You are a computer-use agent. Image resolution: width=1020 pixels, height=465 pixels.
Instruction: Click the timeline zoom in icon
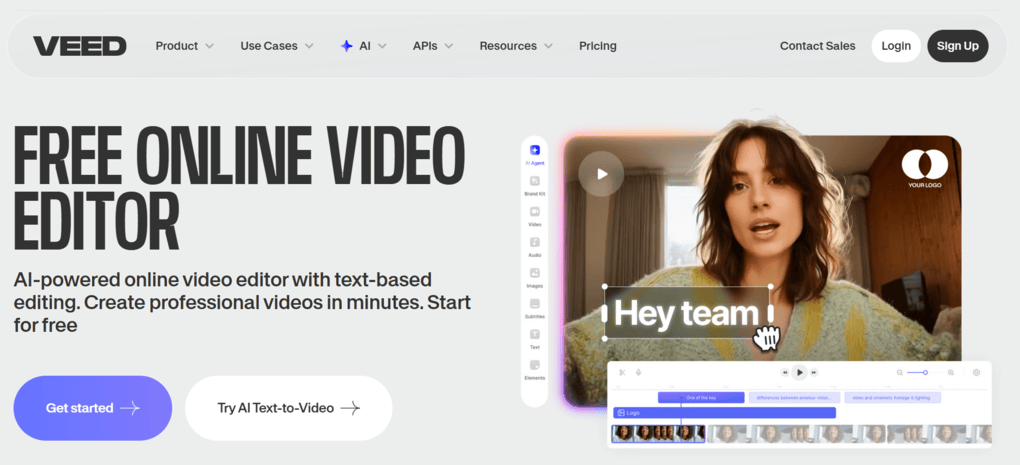[x=951, y=373]
